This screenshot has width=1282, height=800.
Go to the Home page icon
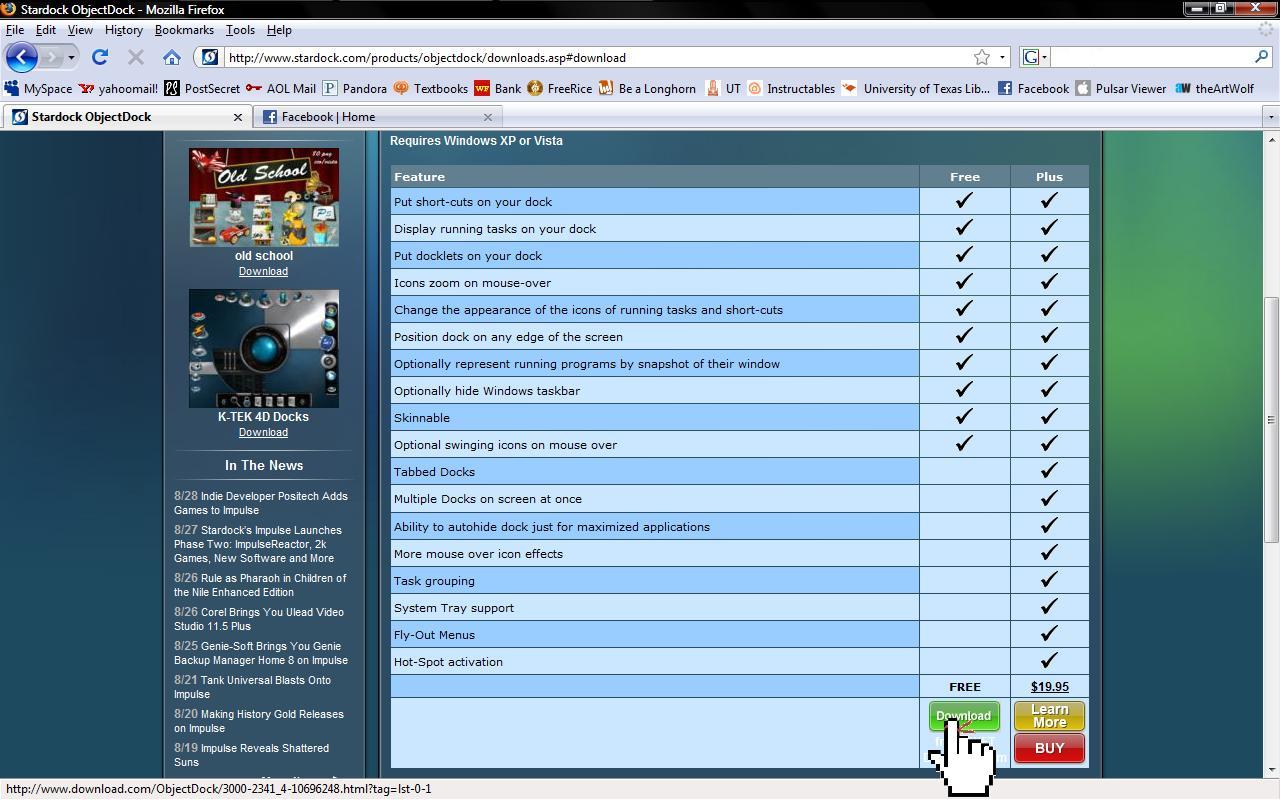click(172, 57)
